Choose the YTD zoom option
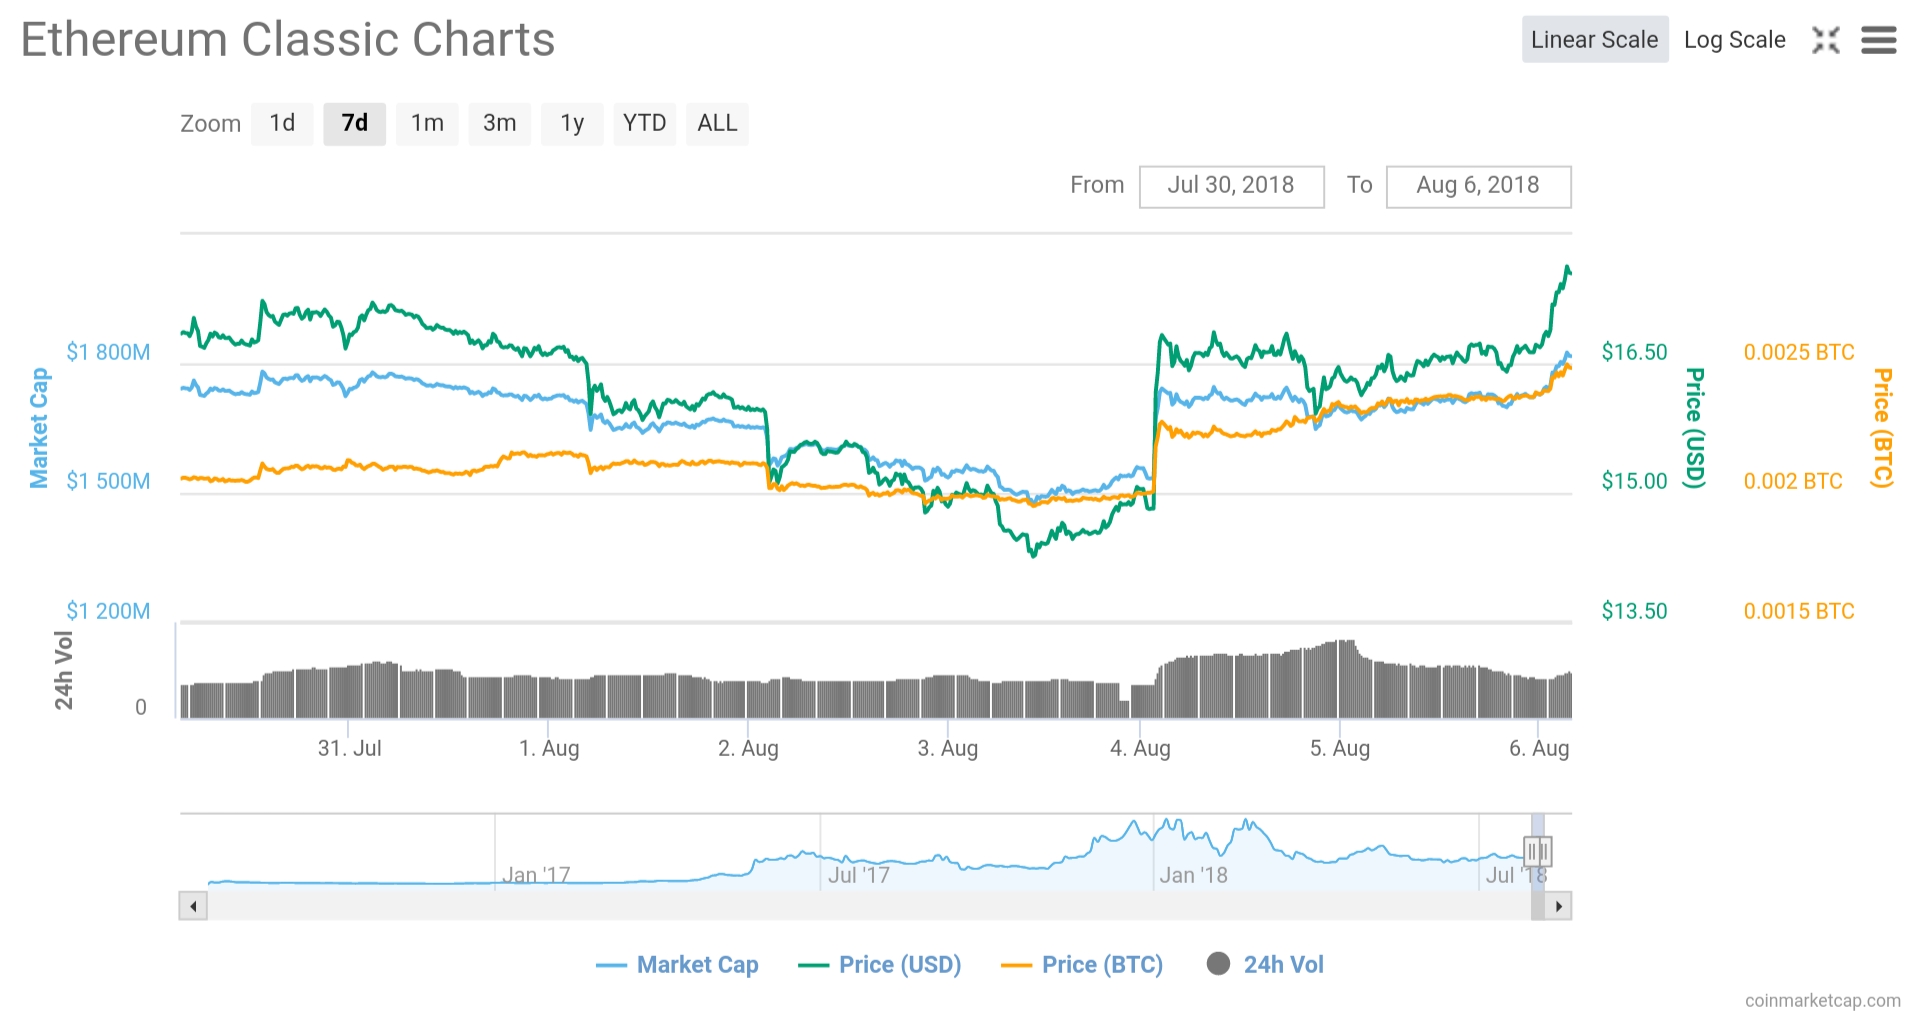This screenshot has height=1014, width=1920. 645,123
